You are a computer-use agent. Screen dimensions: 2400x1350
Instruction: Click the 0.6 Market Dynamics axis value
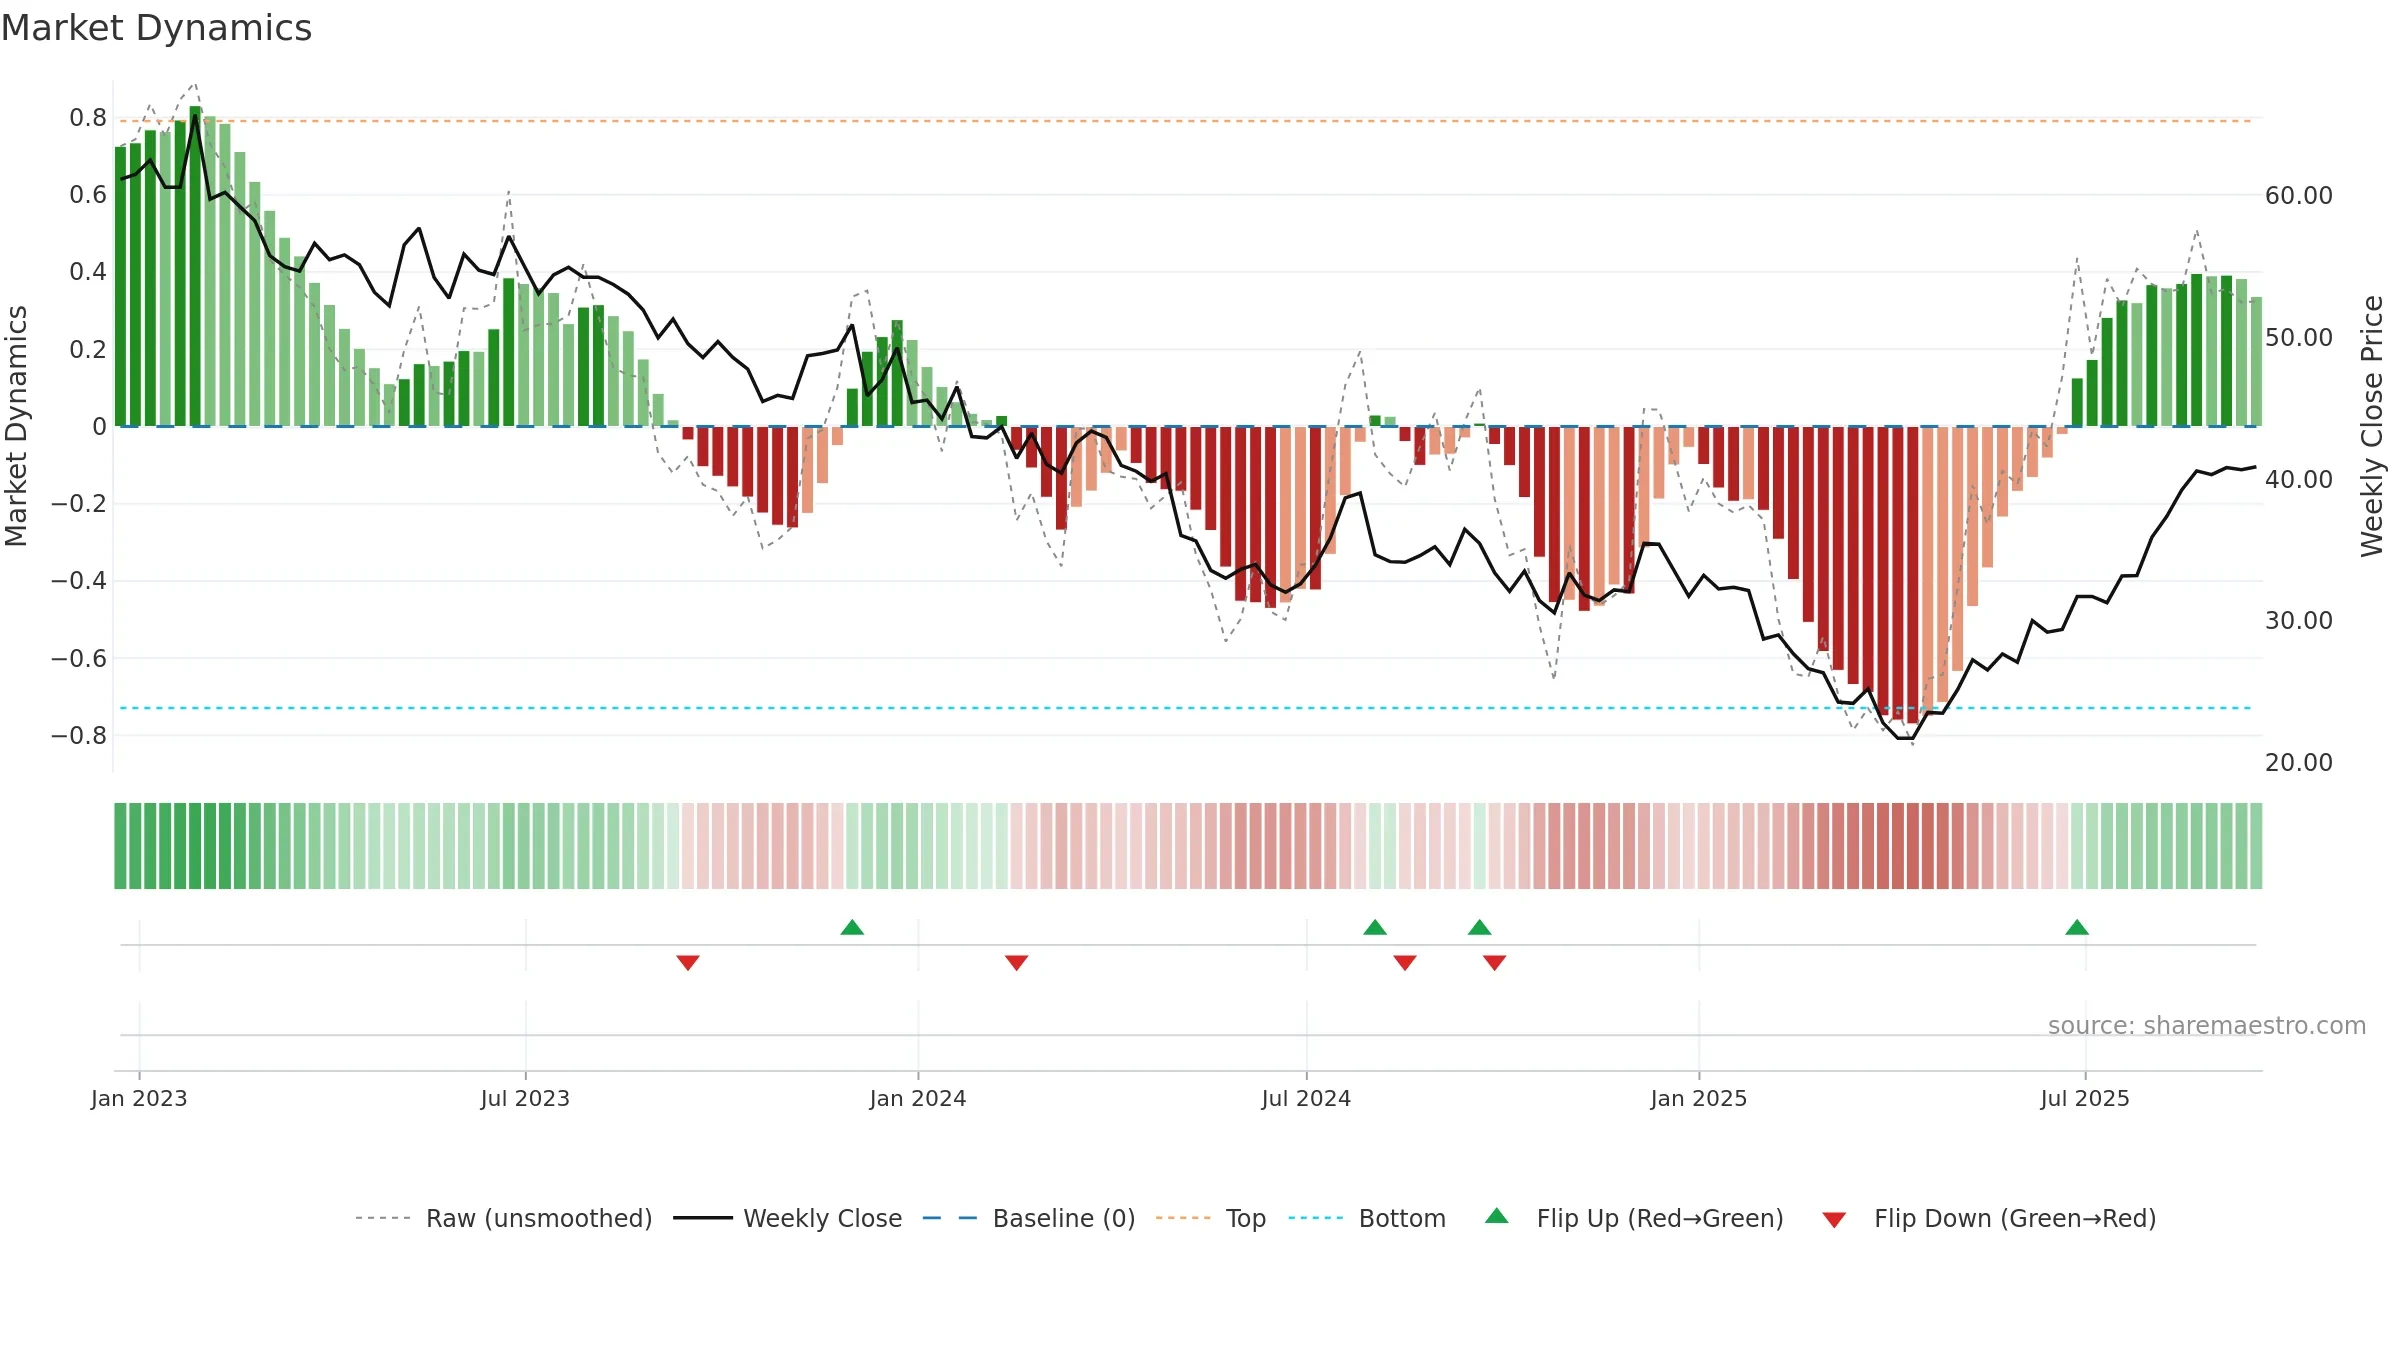88,195
